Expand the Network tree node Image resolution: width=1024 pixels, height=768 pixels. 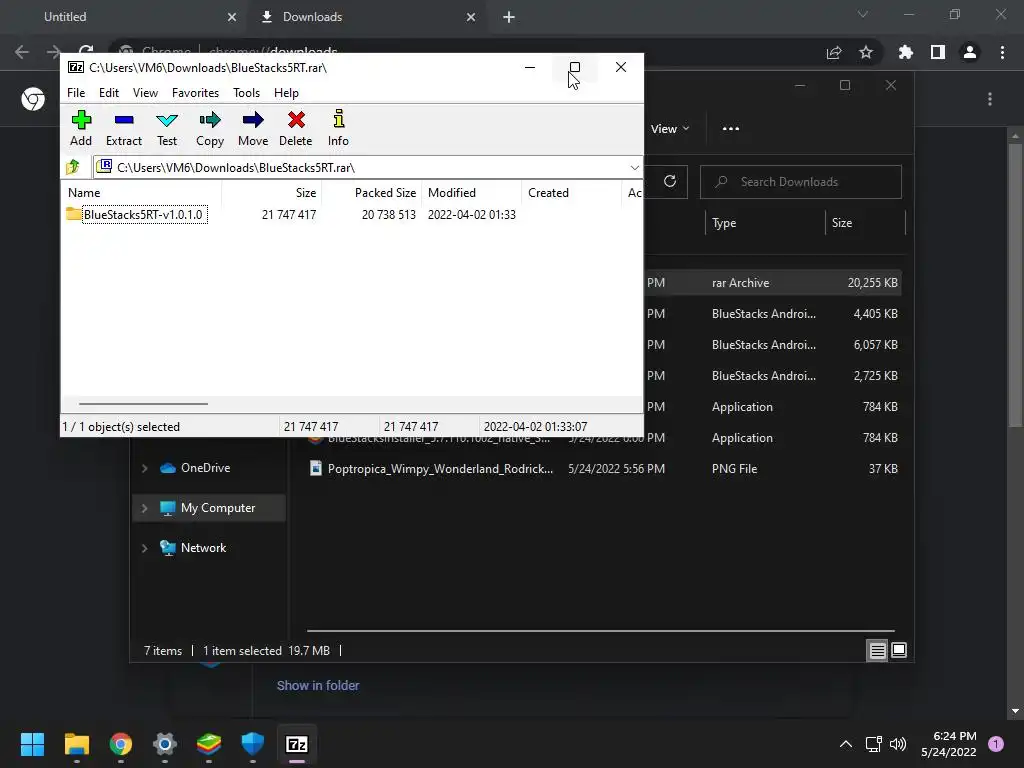click(144, 548)
